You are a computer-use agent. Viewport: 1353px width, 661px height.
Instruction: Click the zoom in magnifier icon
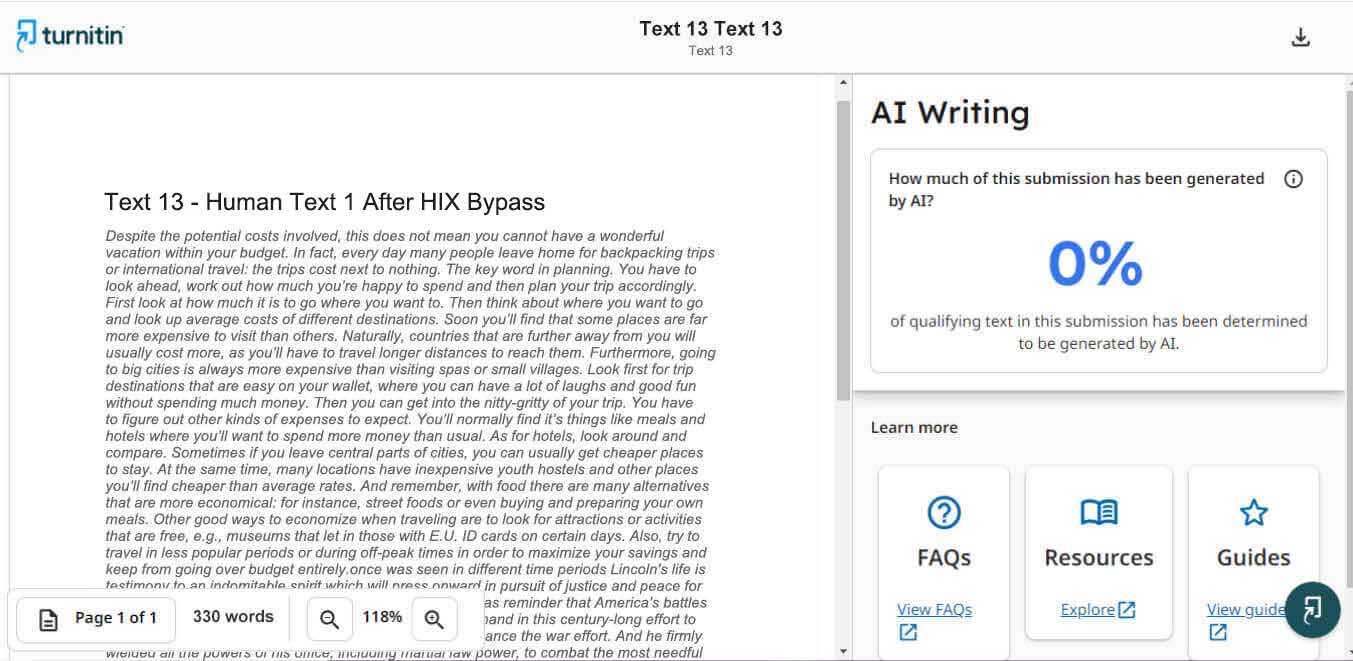[434, 619]
